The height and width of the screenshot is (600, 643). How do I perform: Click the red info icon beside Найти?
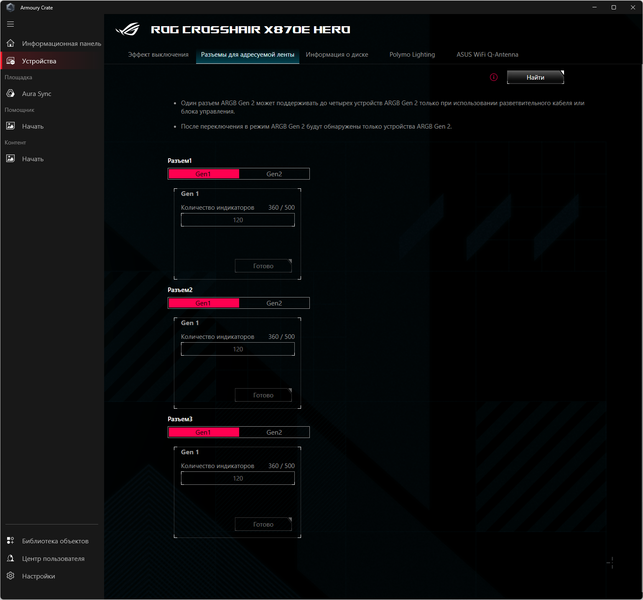pos(494,77)
